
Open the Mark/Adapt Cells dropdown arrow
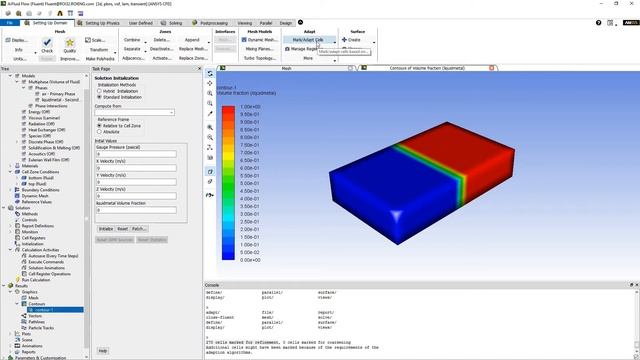pyautogui.click(x=335, y=41)
